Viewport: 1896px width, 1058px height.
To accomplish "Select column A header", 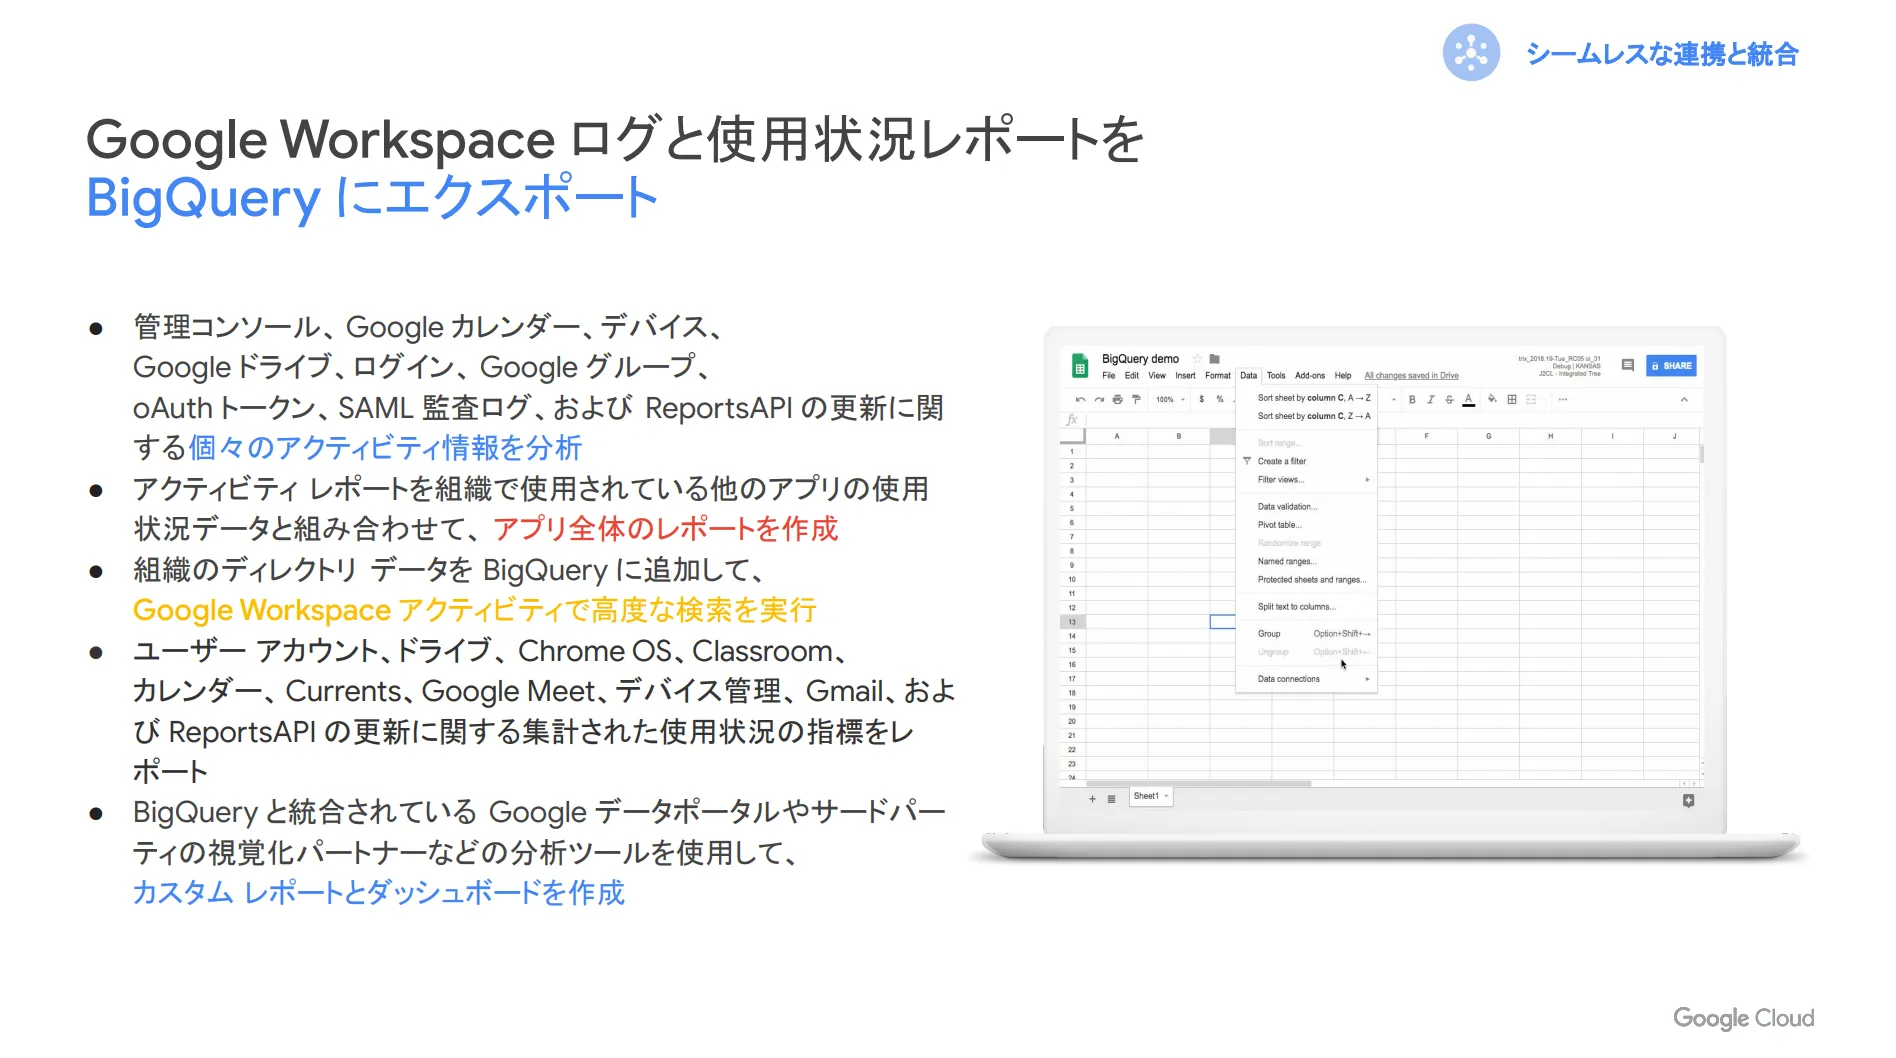I will pos(1117,436).
